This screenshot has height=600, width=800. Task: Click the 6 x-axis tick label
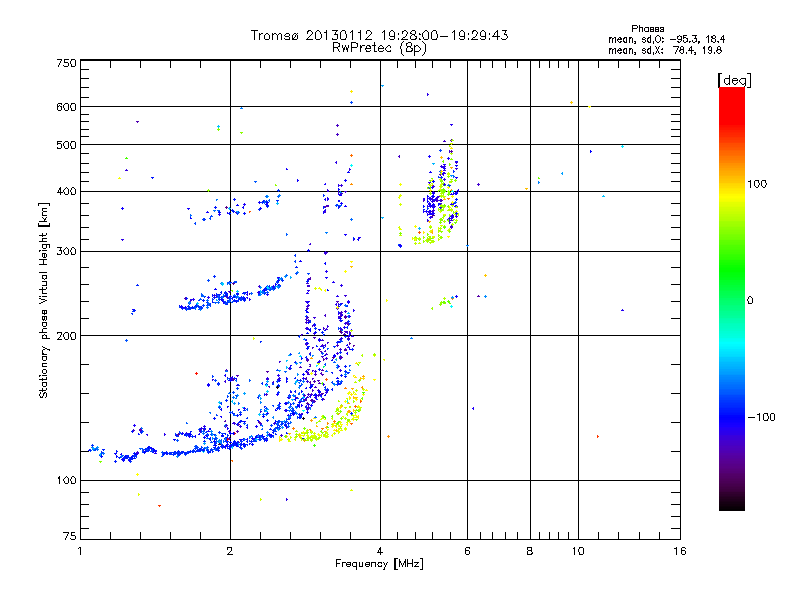coord(467,551)
